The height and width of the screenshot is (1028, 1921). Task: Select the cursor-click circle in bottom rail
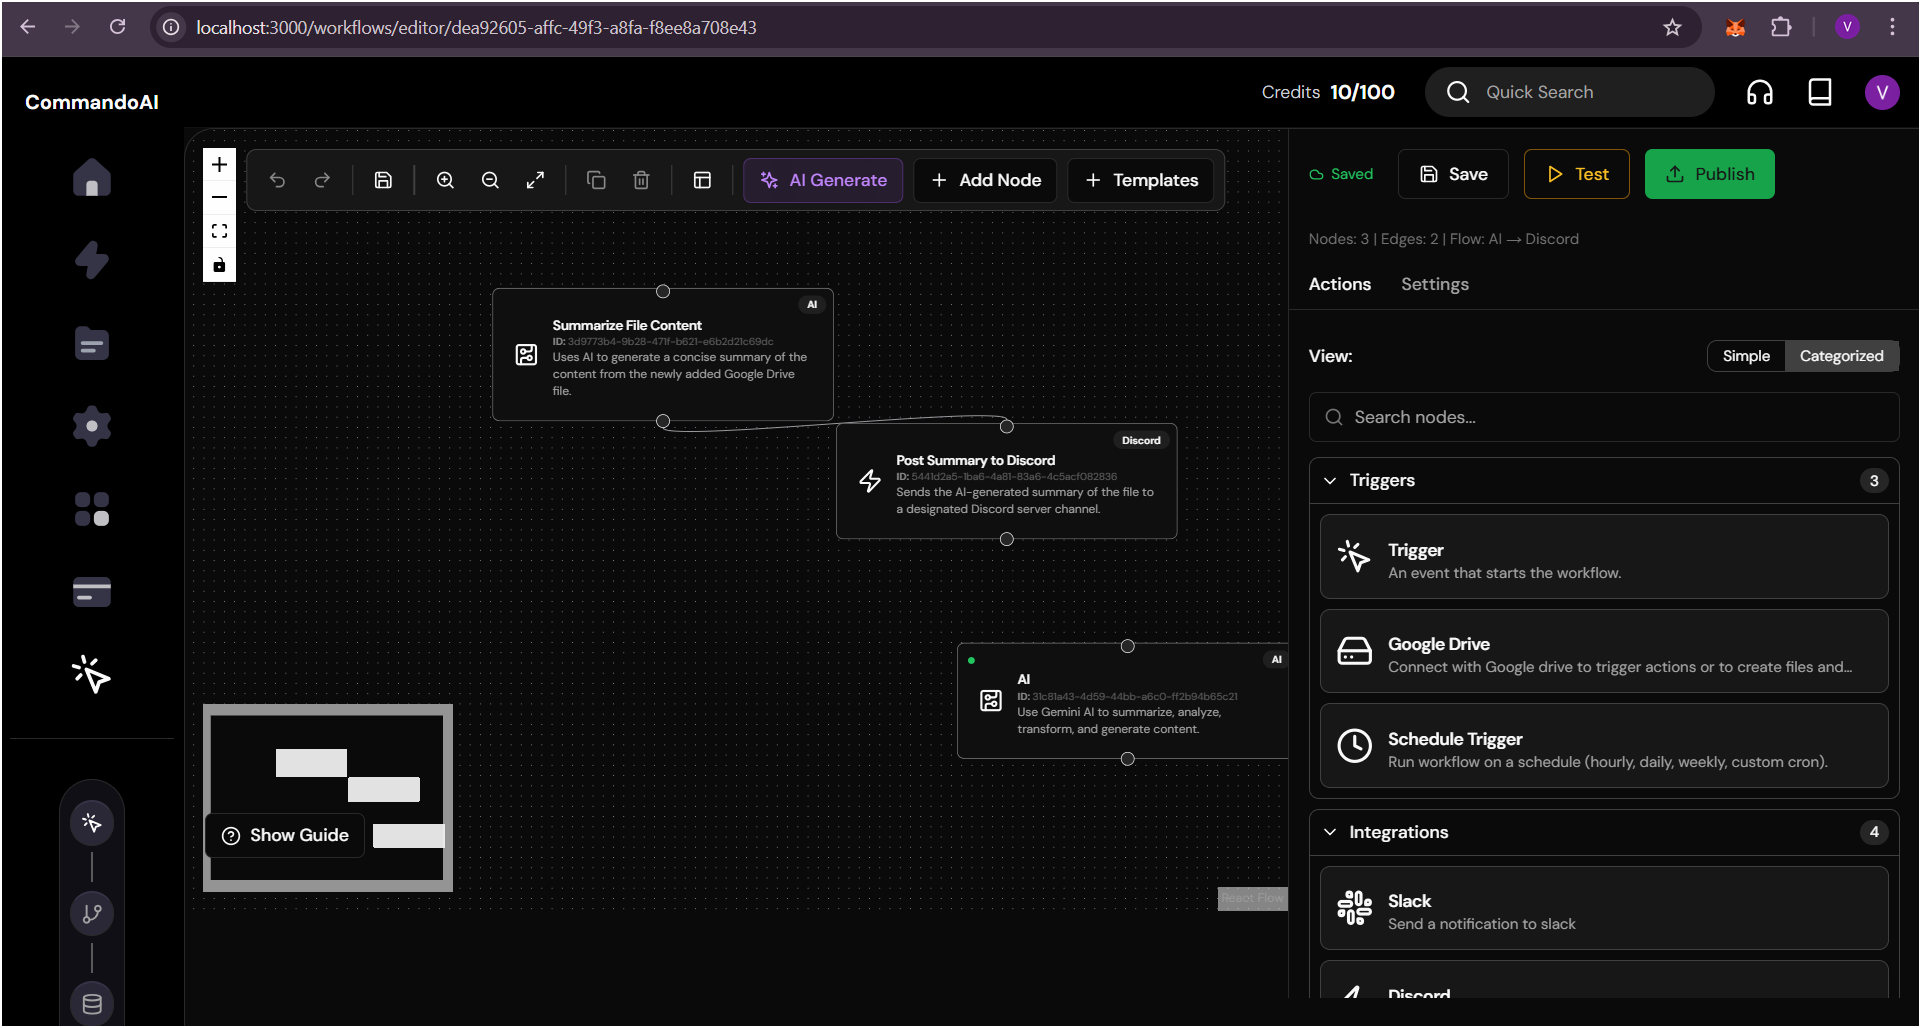pos(92,823)
